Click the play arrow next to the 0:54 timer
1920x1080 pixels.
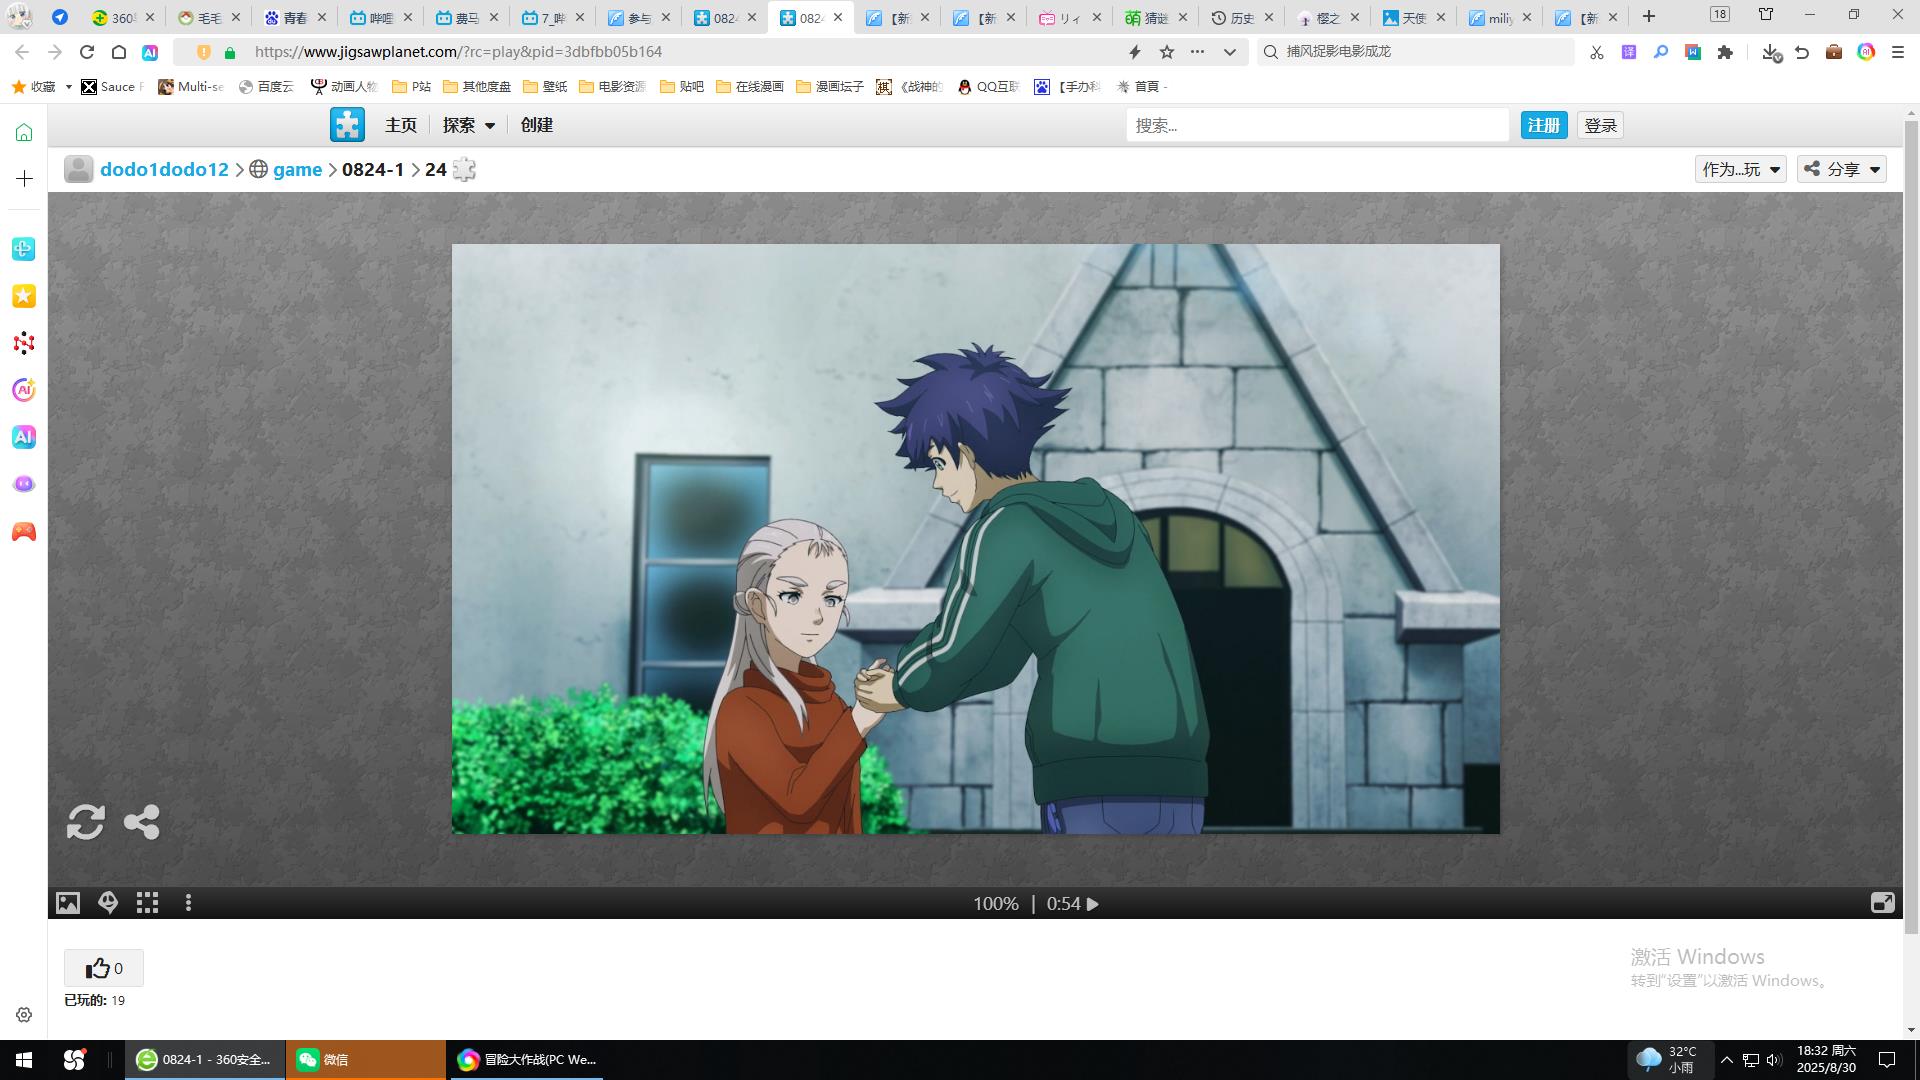point(1093,904)
